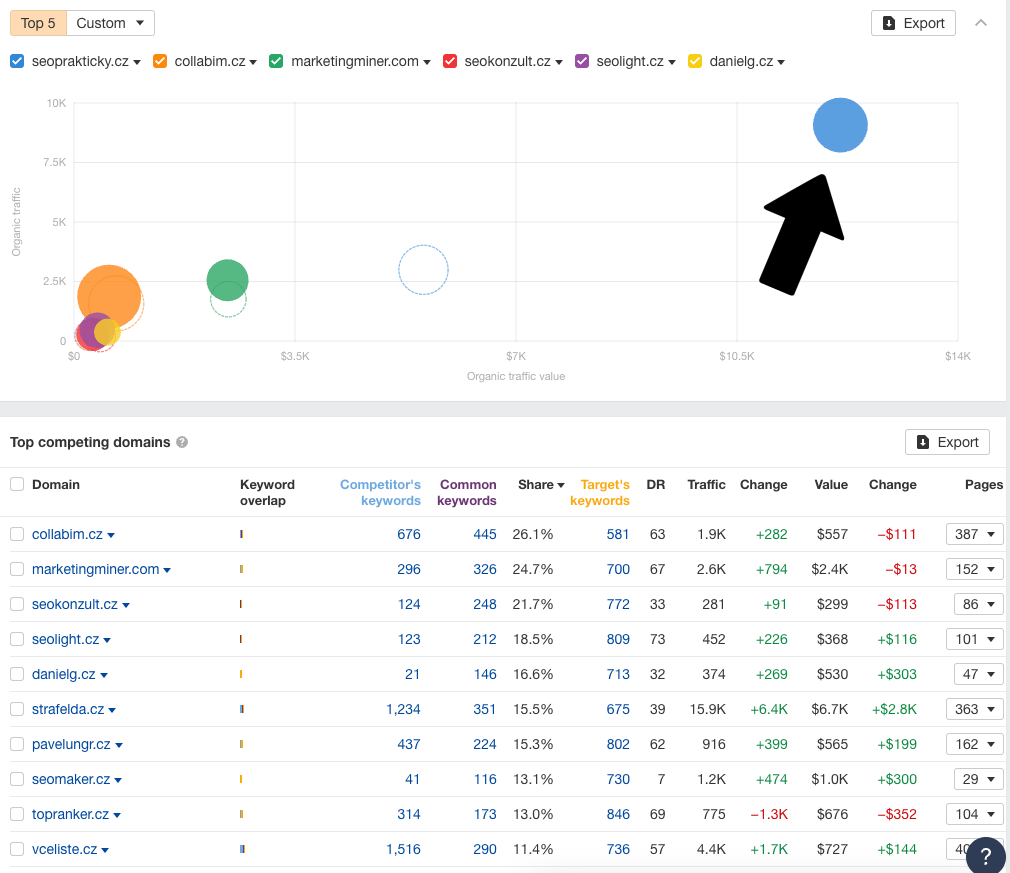Image resolution: width=1010 pixels, height=873 pixels.
Task: Check the select-all Domain header checkbox
Action: click(17, 484)
